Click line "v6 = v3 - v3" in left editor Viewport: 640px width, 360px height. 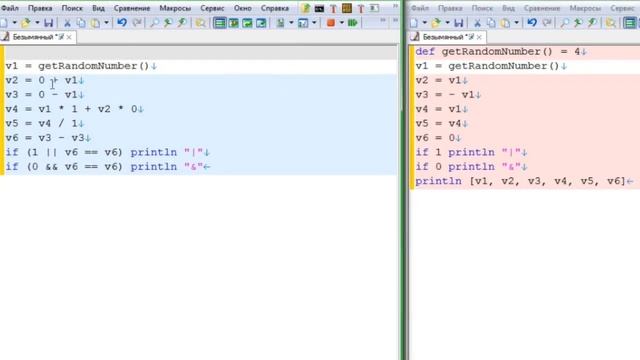point(48,138)
